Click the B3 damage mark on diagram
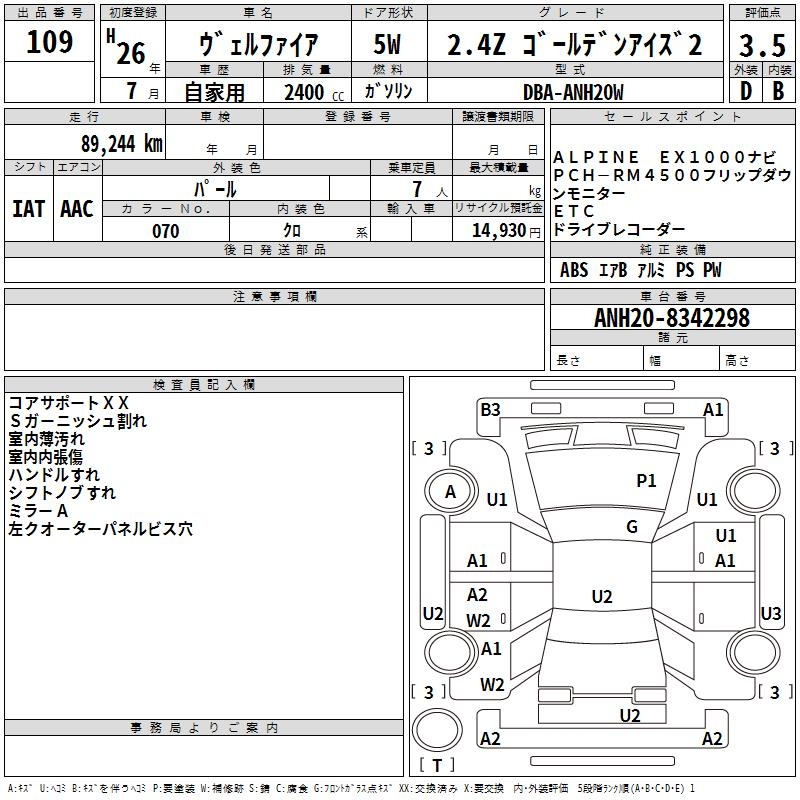This screenshot has width=800, height=800. [490, 410]
